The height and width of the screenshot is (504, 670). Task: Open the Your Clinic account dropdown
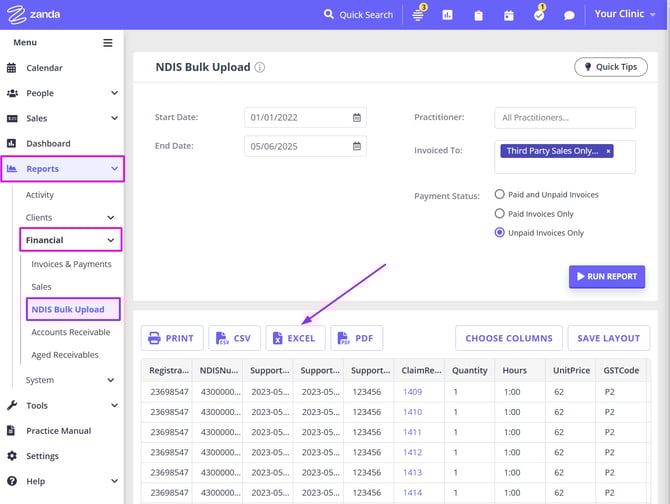click(625, 14)
